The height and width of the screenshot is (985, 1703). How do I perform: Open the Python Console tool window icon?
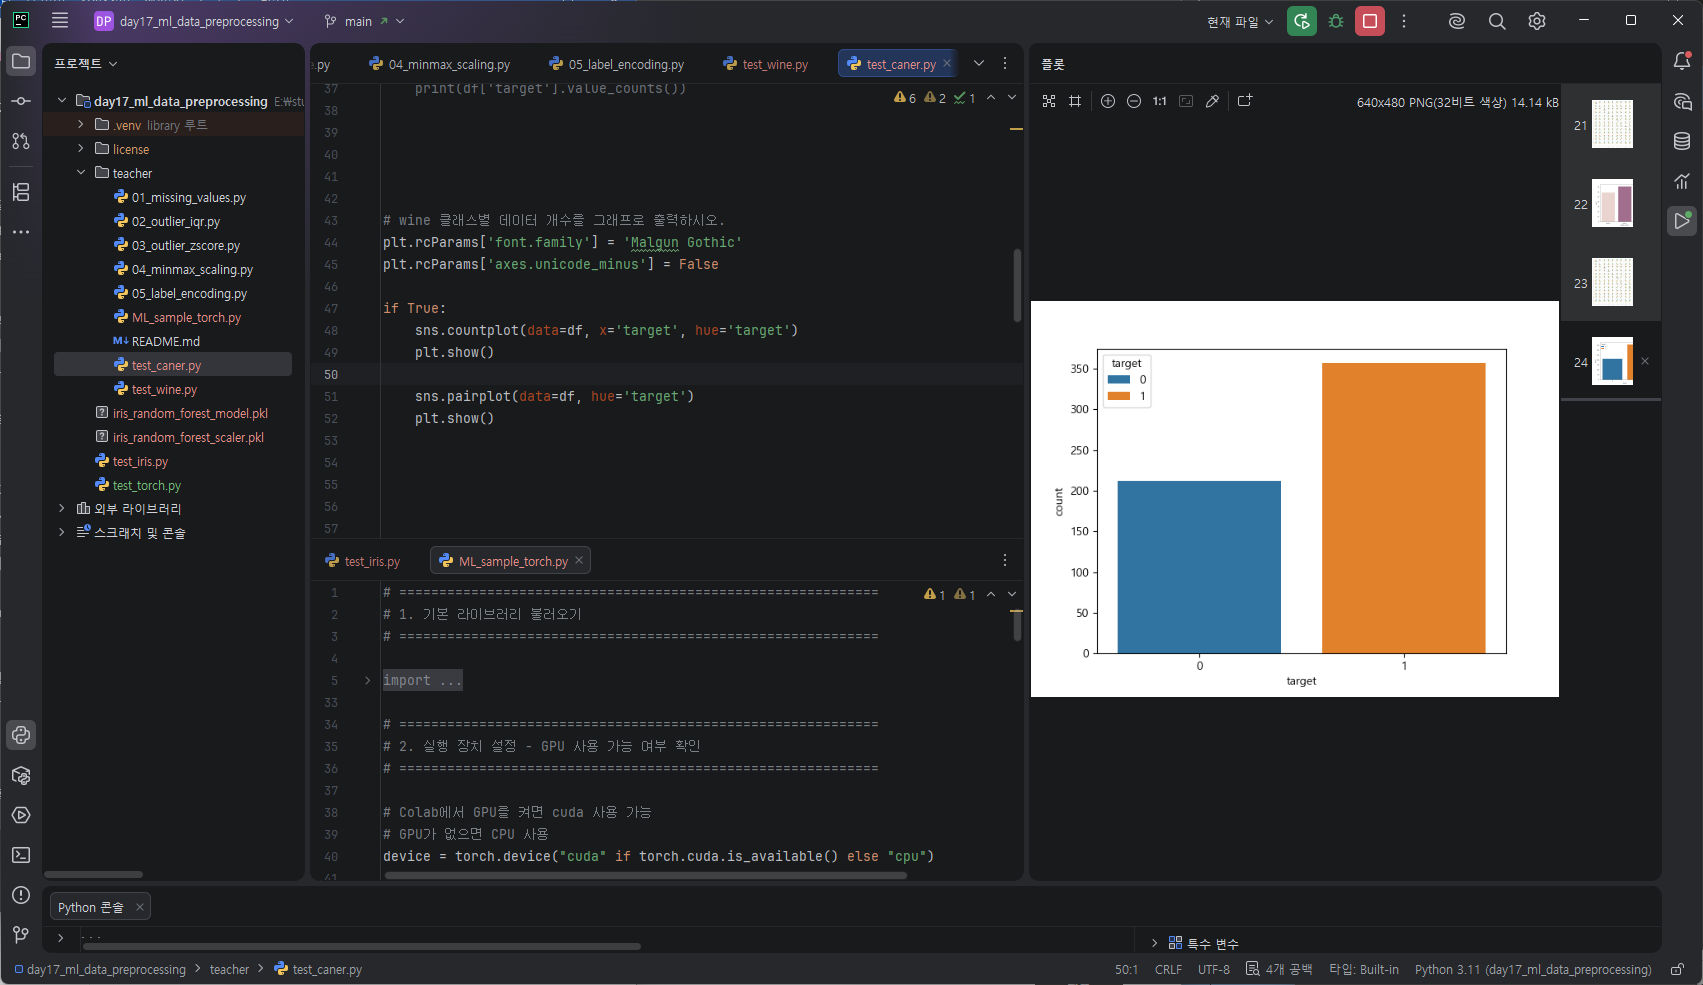pyautogui.click(x=21, y=735)
